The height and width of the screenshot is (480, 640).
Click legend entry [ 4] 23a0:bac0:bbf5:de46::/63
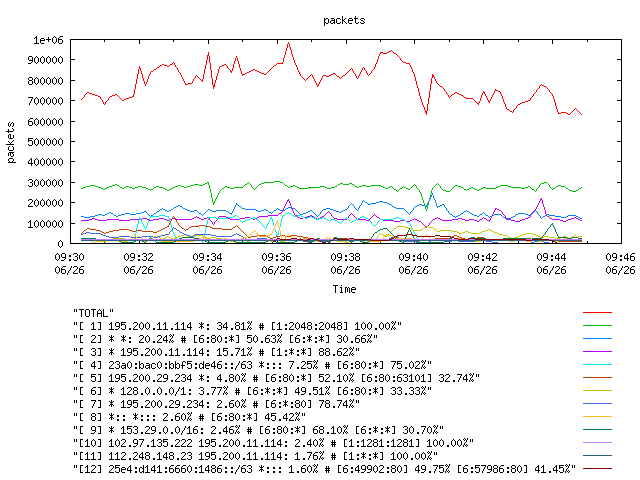pos(252,365)
